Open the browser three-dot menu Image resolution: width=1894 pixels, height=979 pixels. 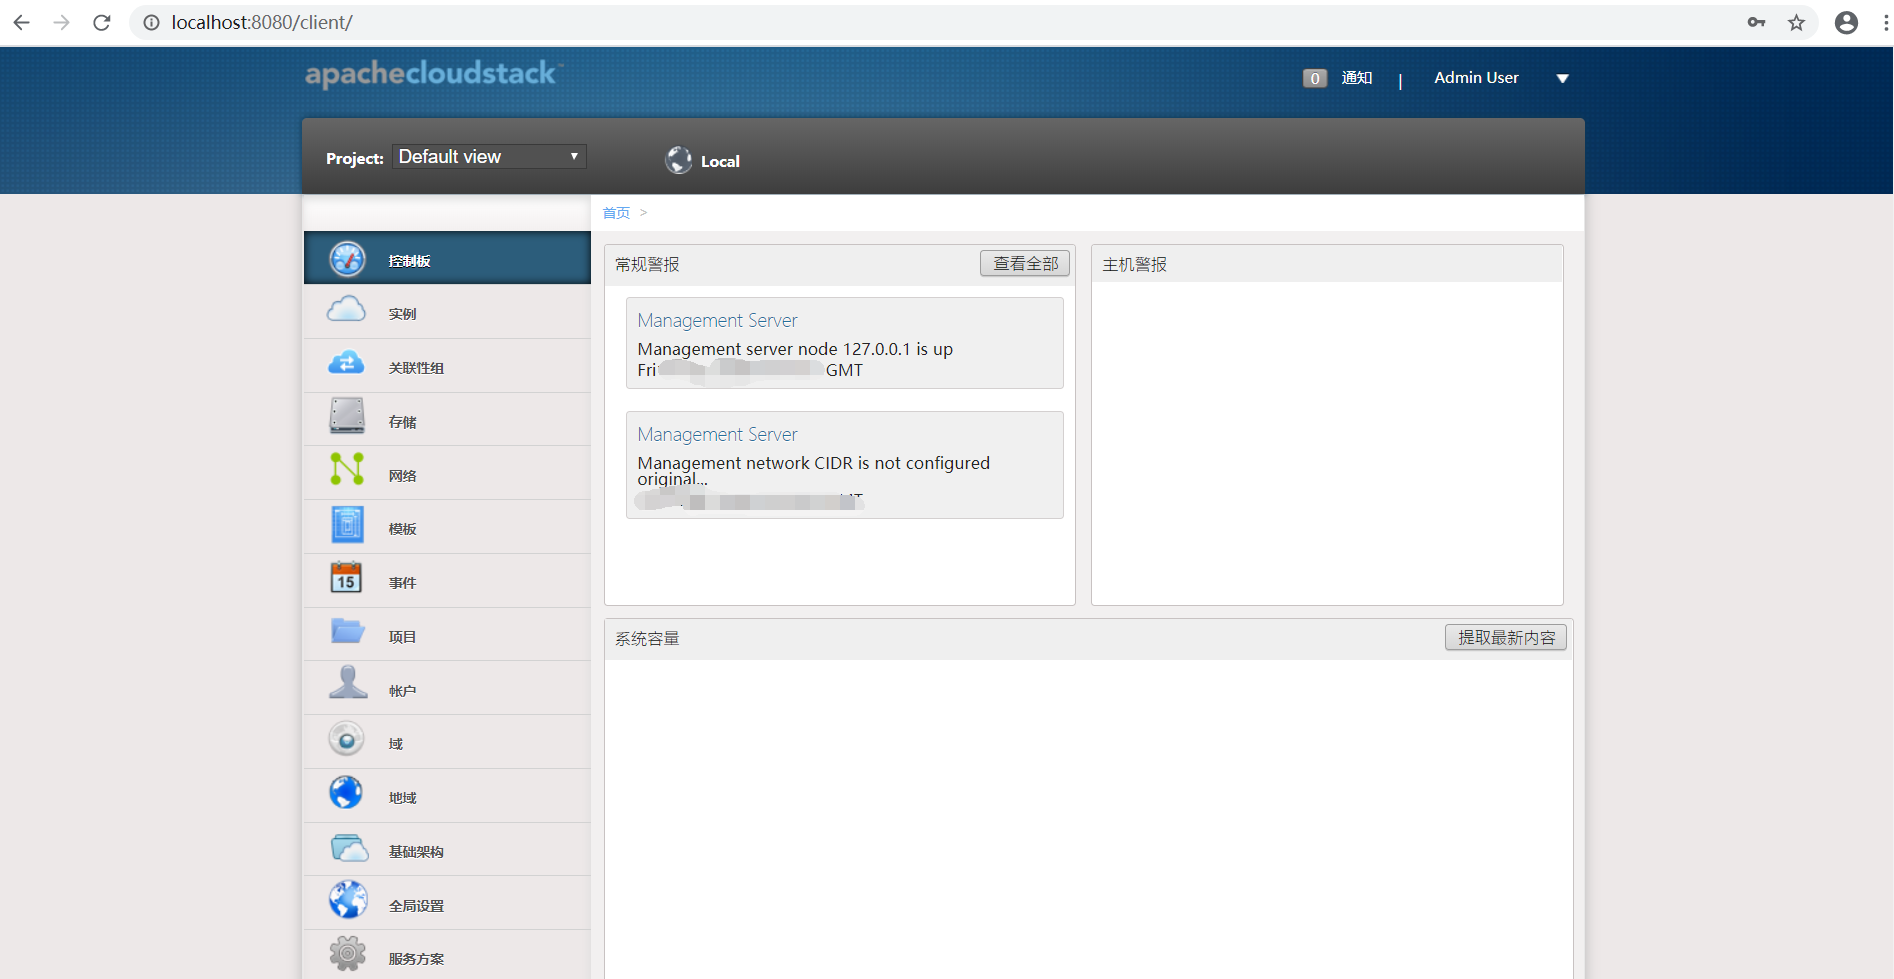tap(1886, 22)
